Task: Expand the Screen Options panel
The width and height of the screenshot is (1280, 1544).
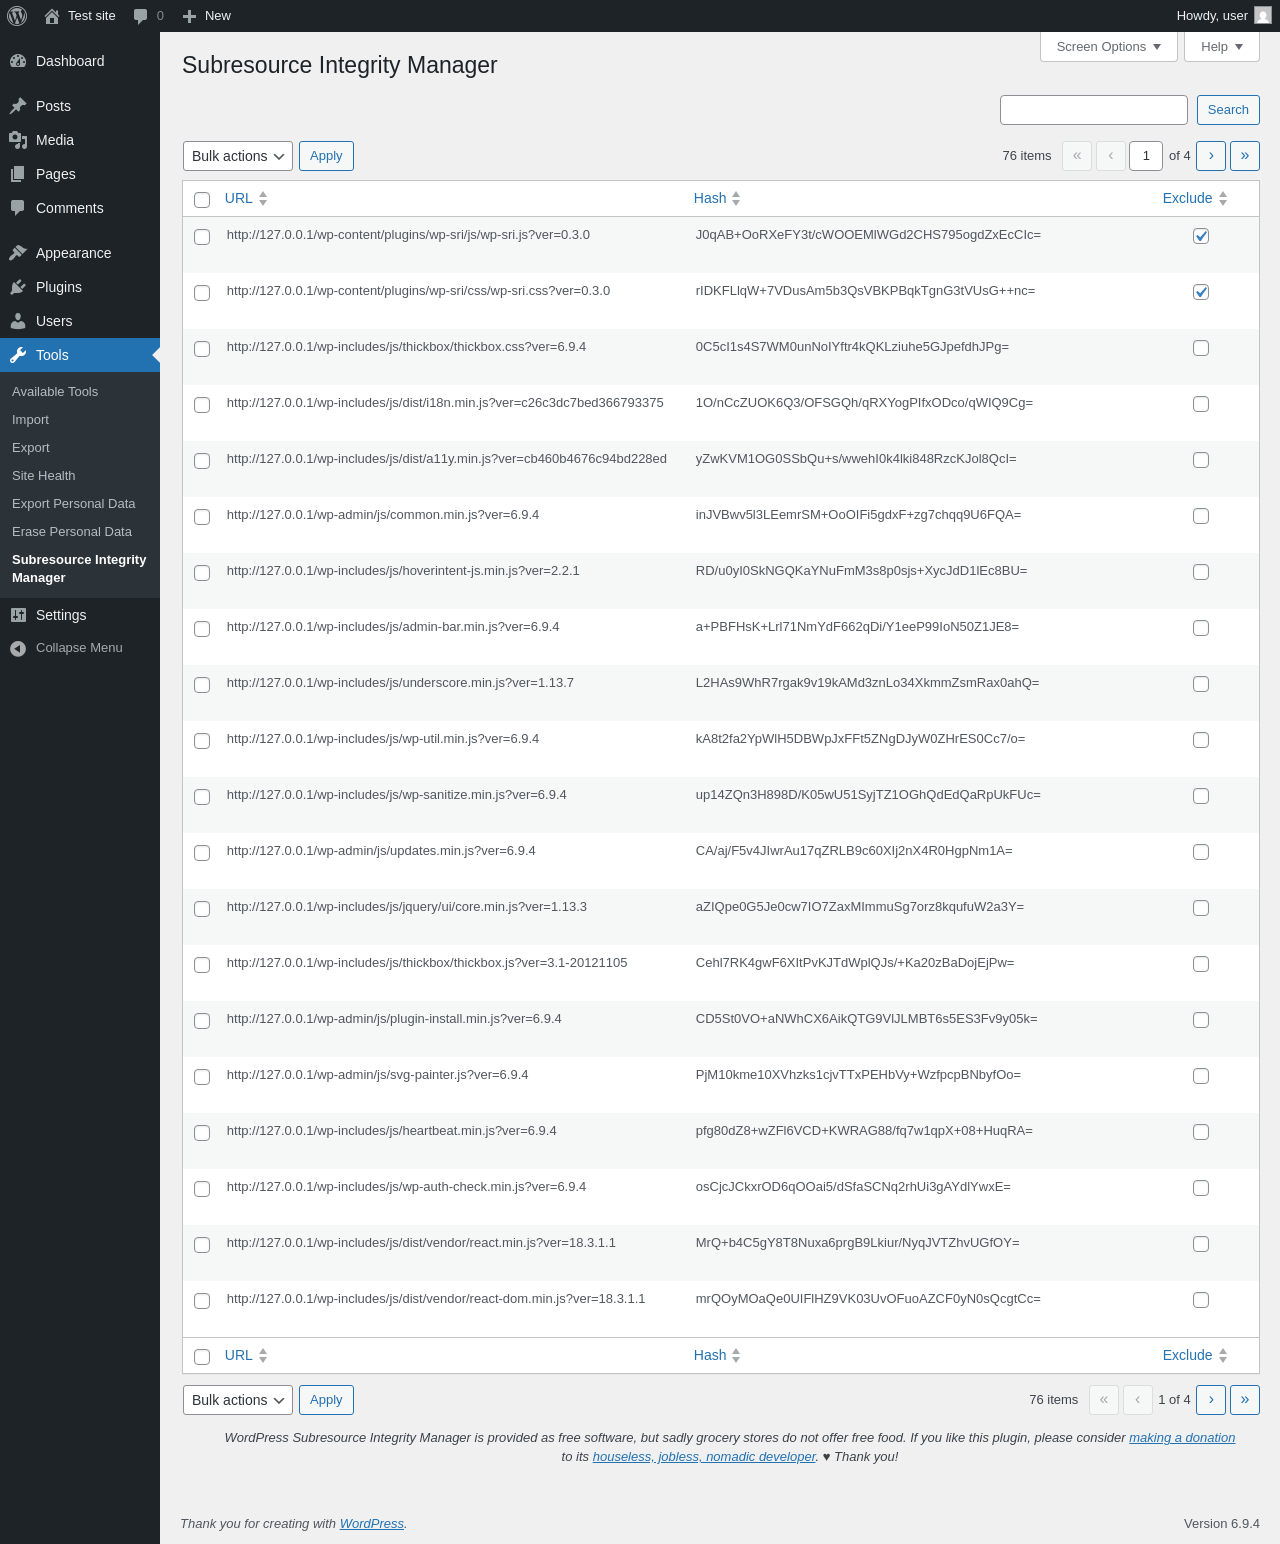Action: pos(1109,47)
